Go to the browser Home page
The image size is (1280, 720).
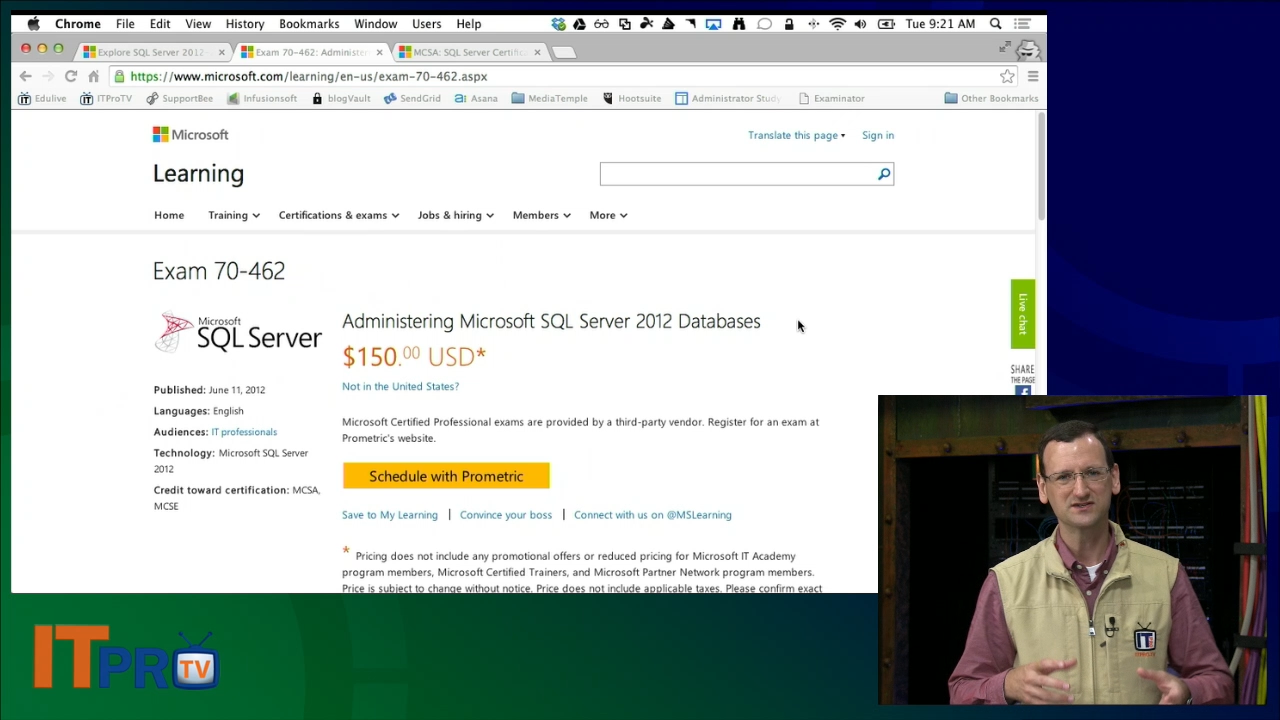coord(93,76)
